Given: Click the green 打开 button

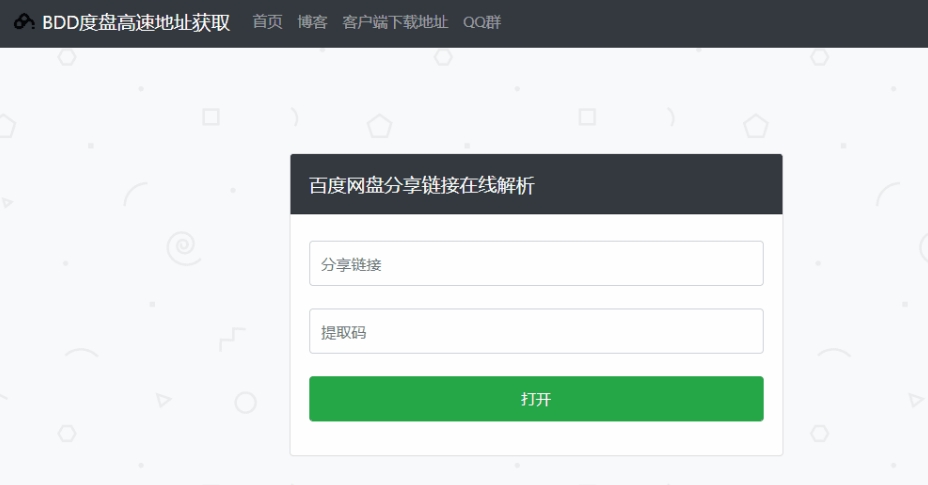Looking at the screenshot, I should (x=536, y=399).
